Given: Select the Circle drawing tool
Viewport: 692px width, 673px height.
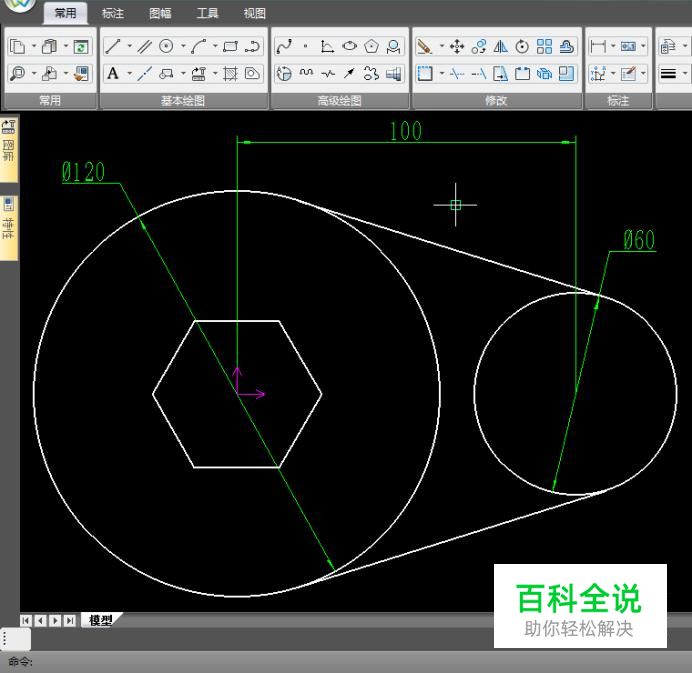Looking at the screenshot, I should [x=166, y=46].
